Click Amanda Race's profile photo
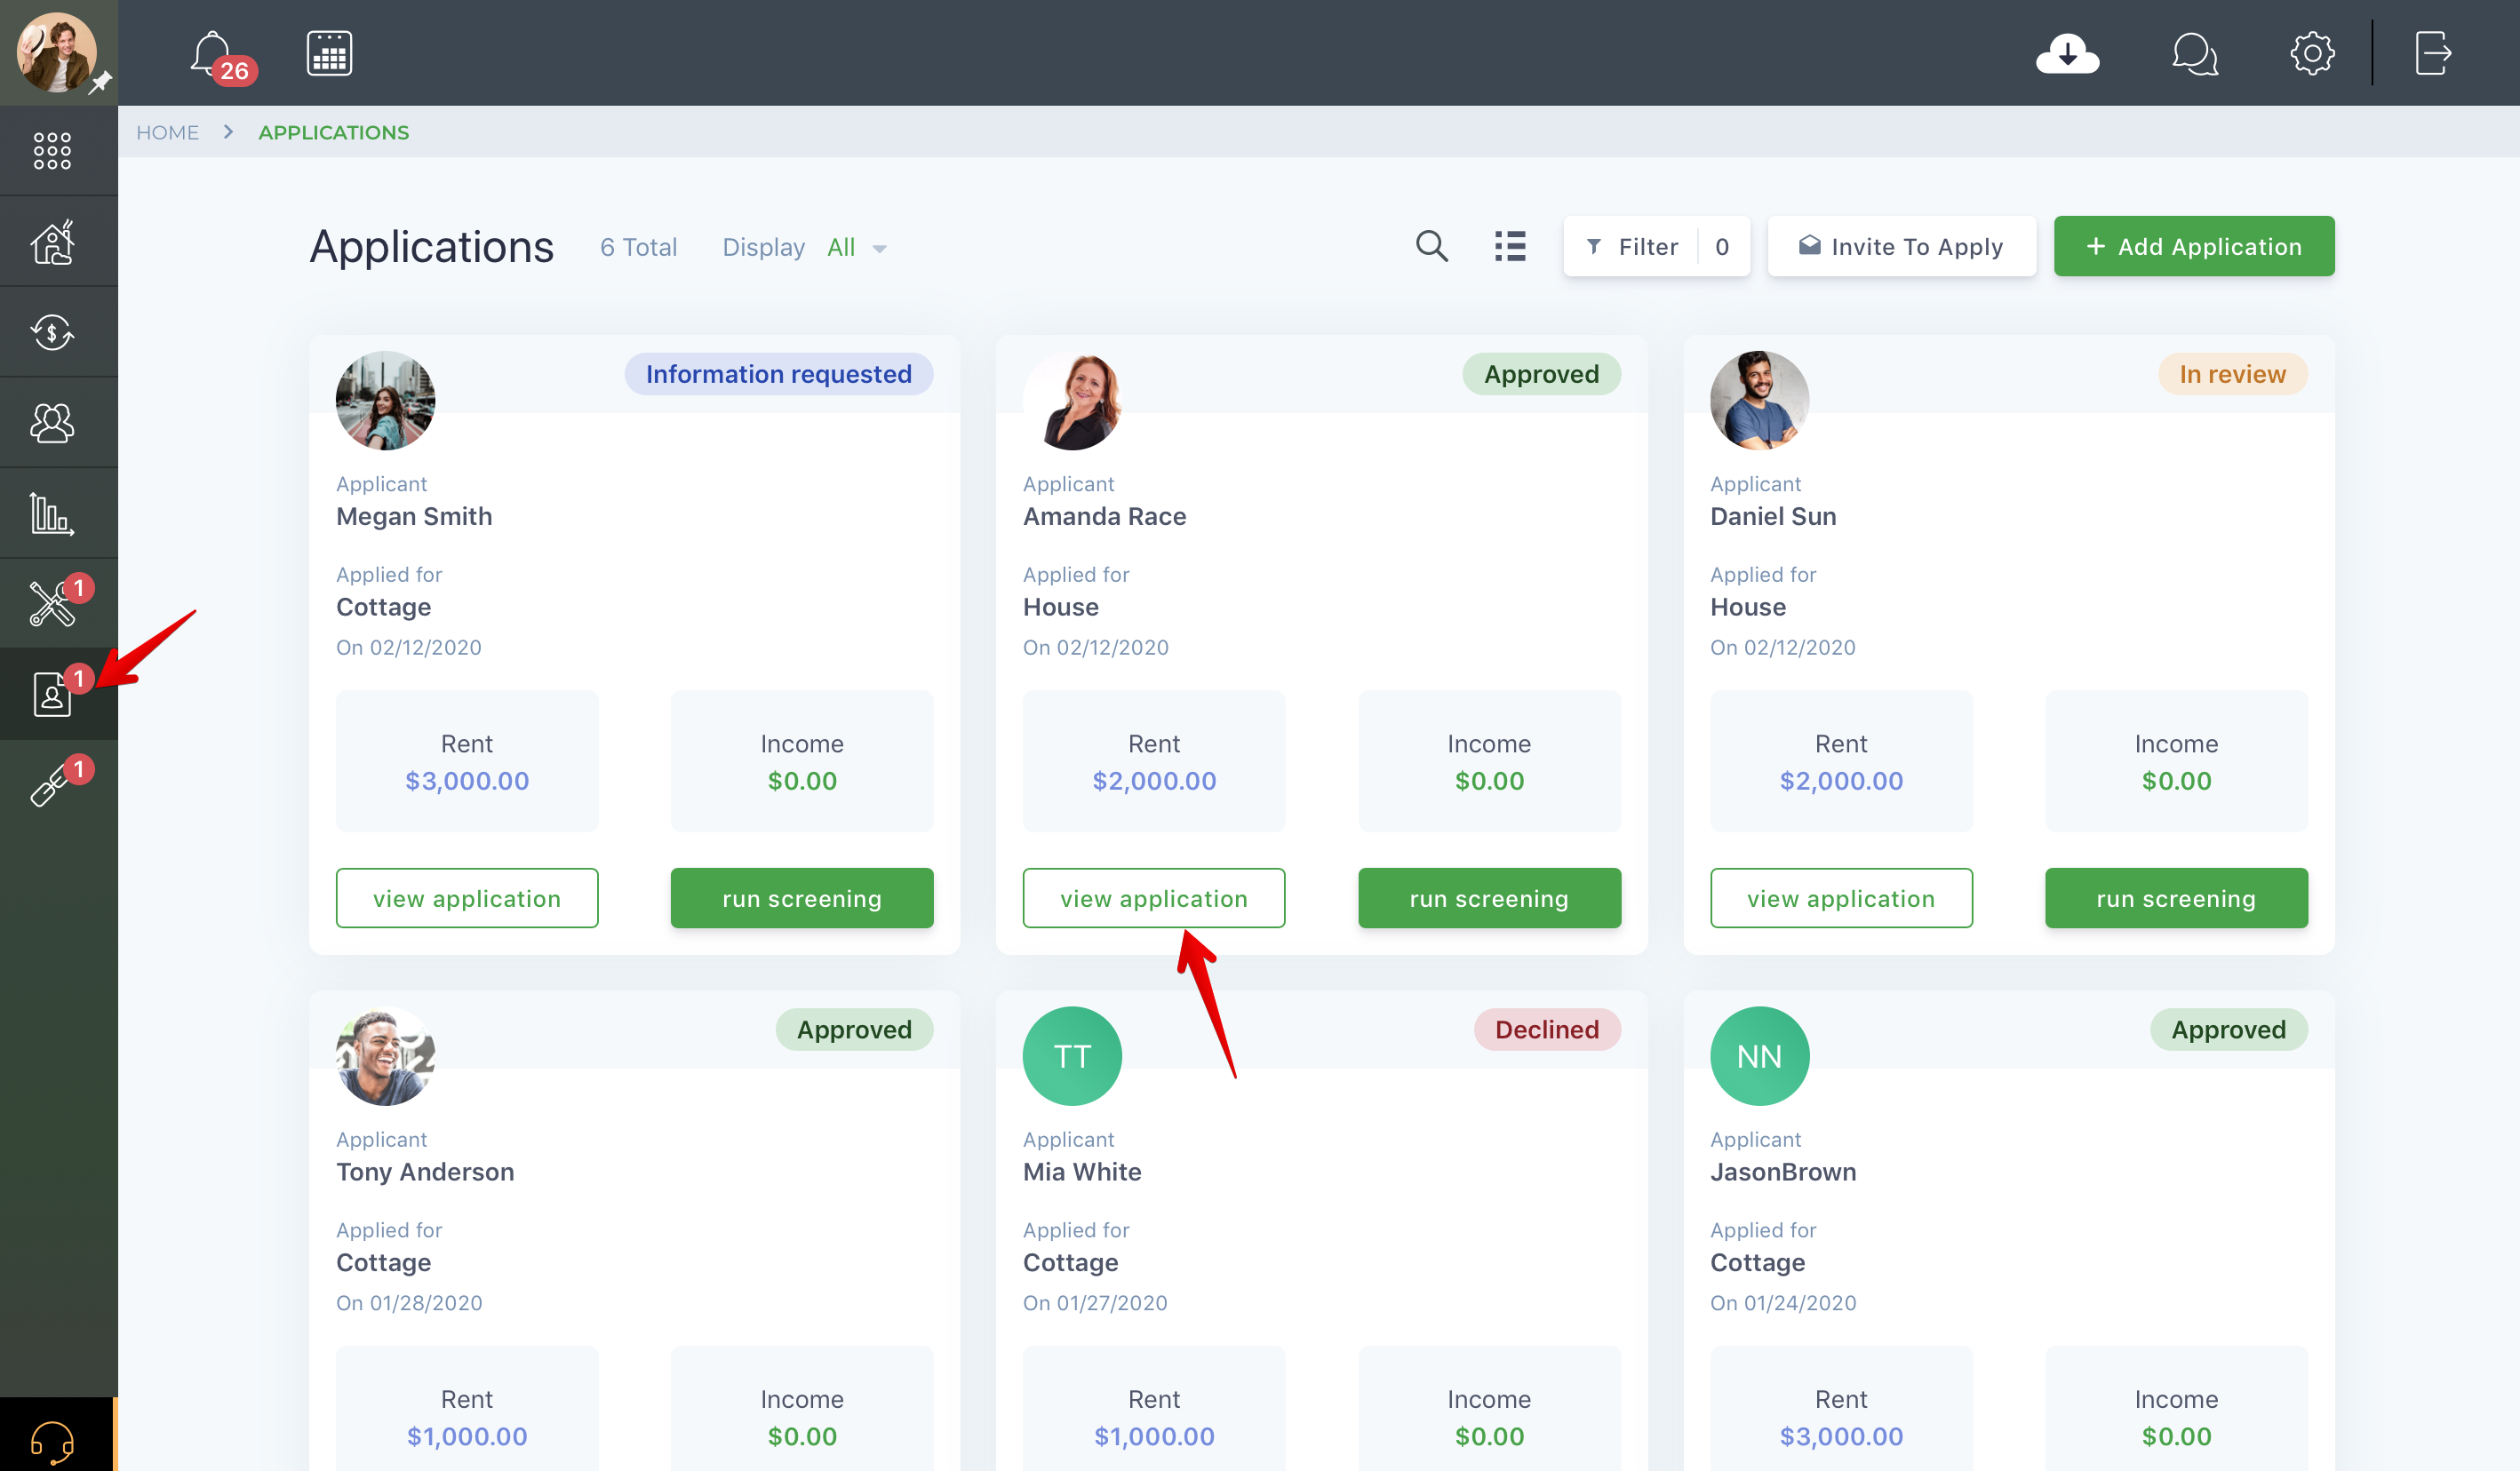This screenshot has width=2520, height=1471. (1072, 400)
